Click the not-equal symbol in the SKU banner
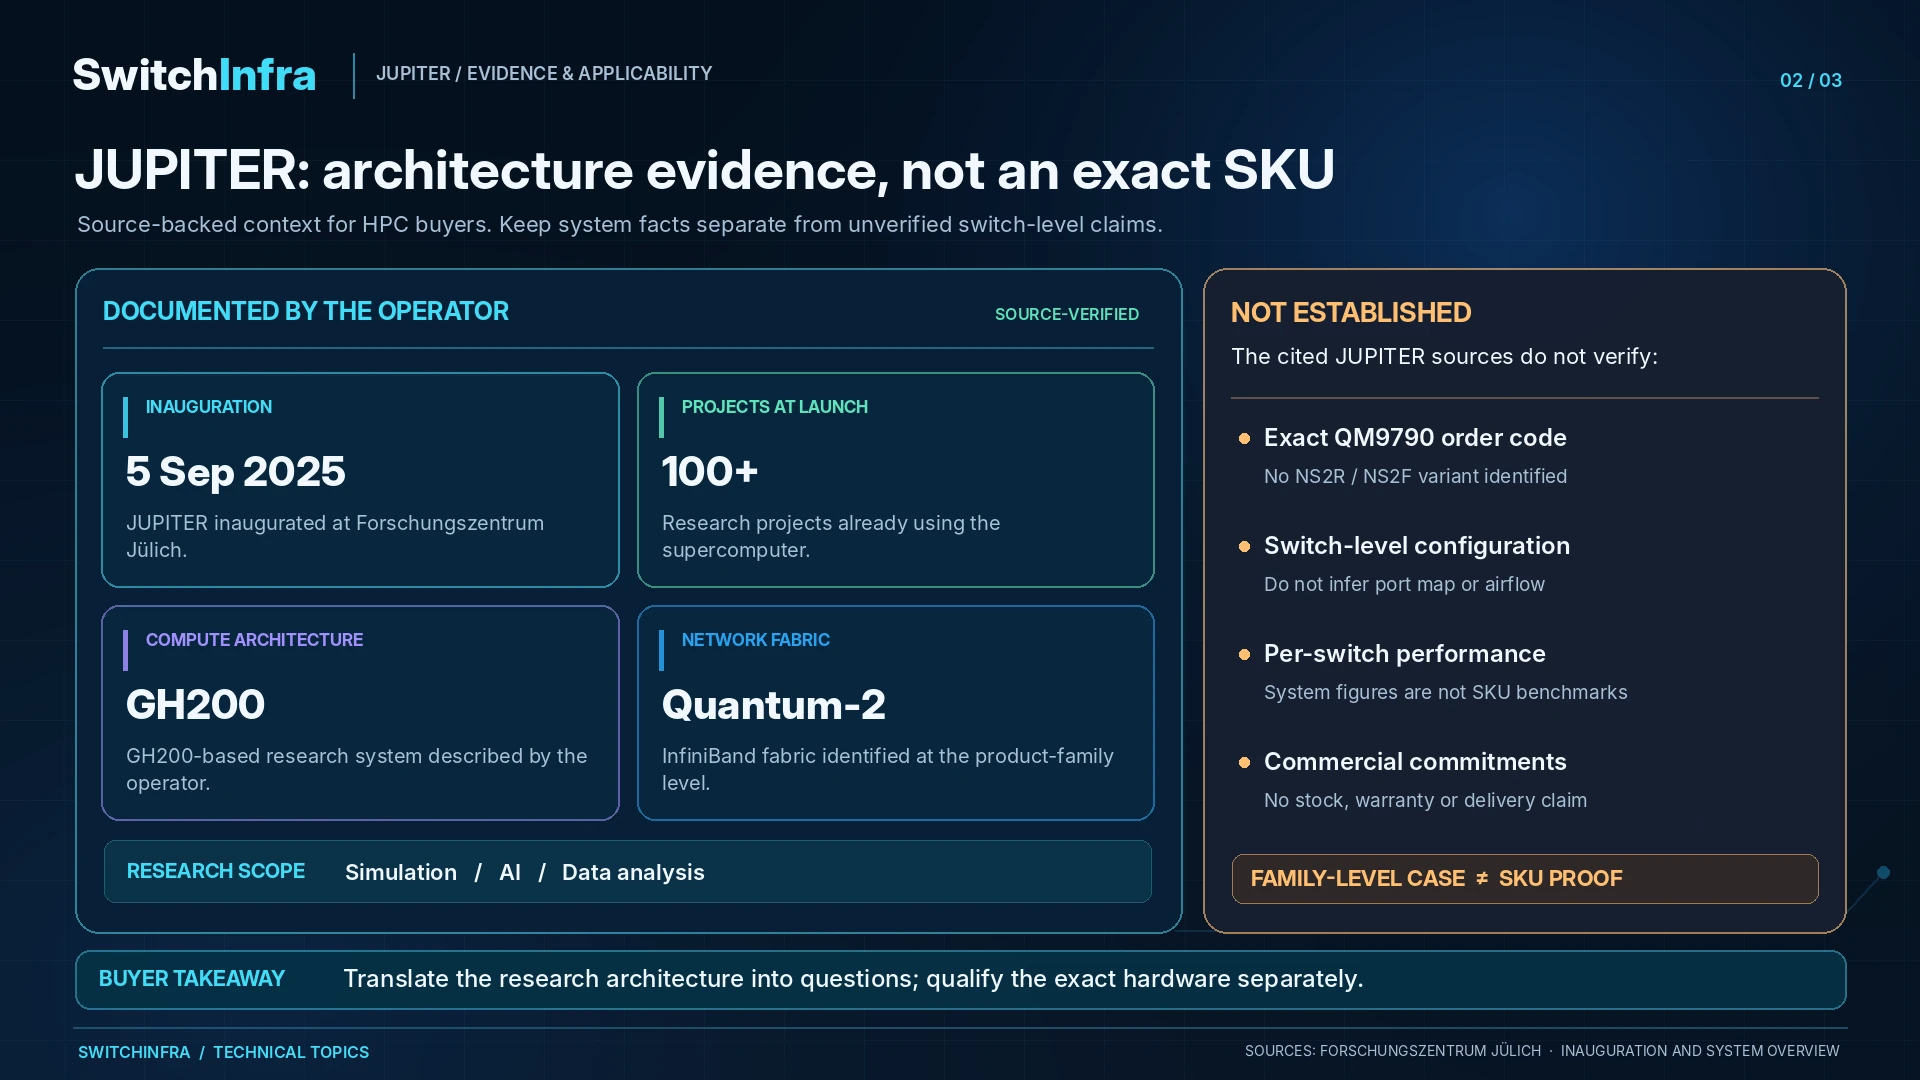The height and width of the screenshot is (1080, 1920). pos(1482,878)
